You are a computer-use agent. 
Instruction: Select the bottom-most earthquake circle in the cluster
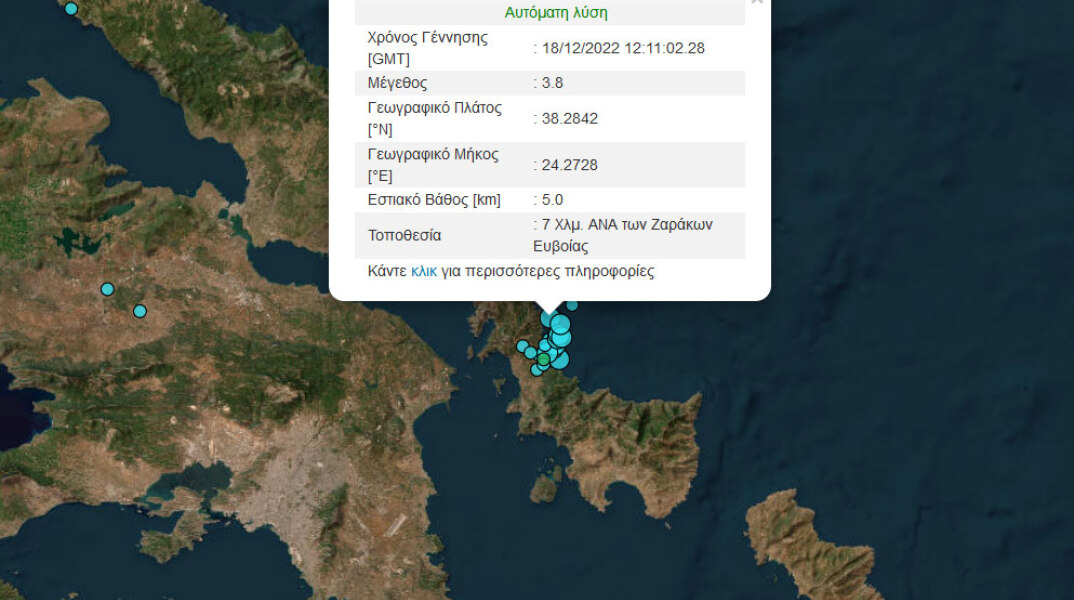point(536,370)
